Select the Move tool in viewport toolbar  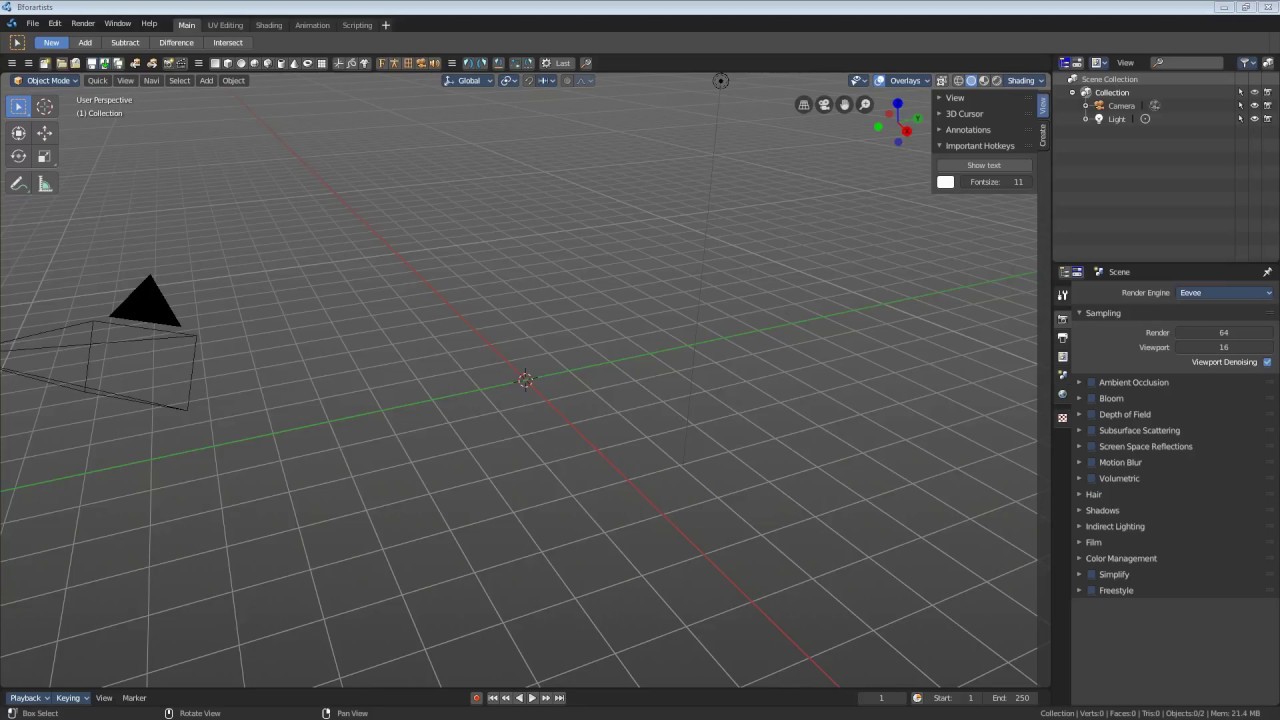(45, 133)
